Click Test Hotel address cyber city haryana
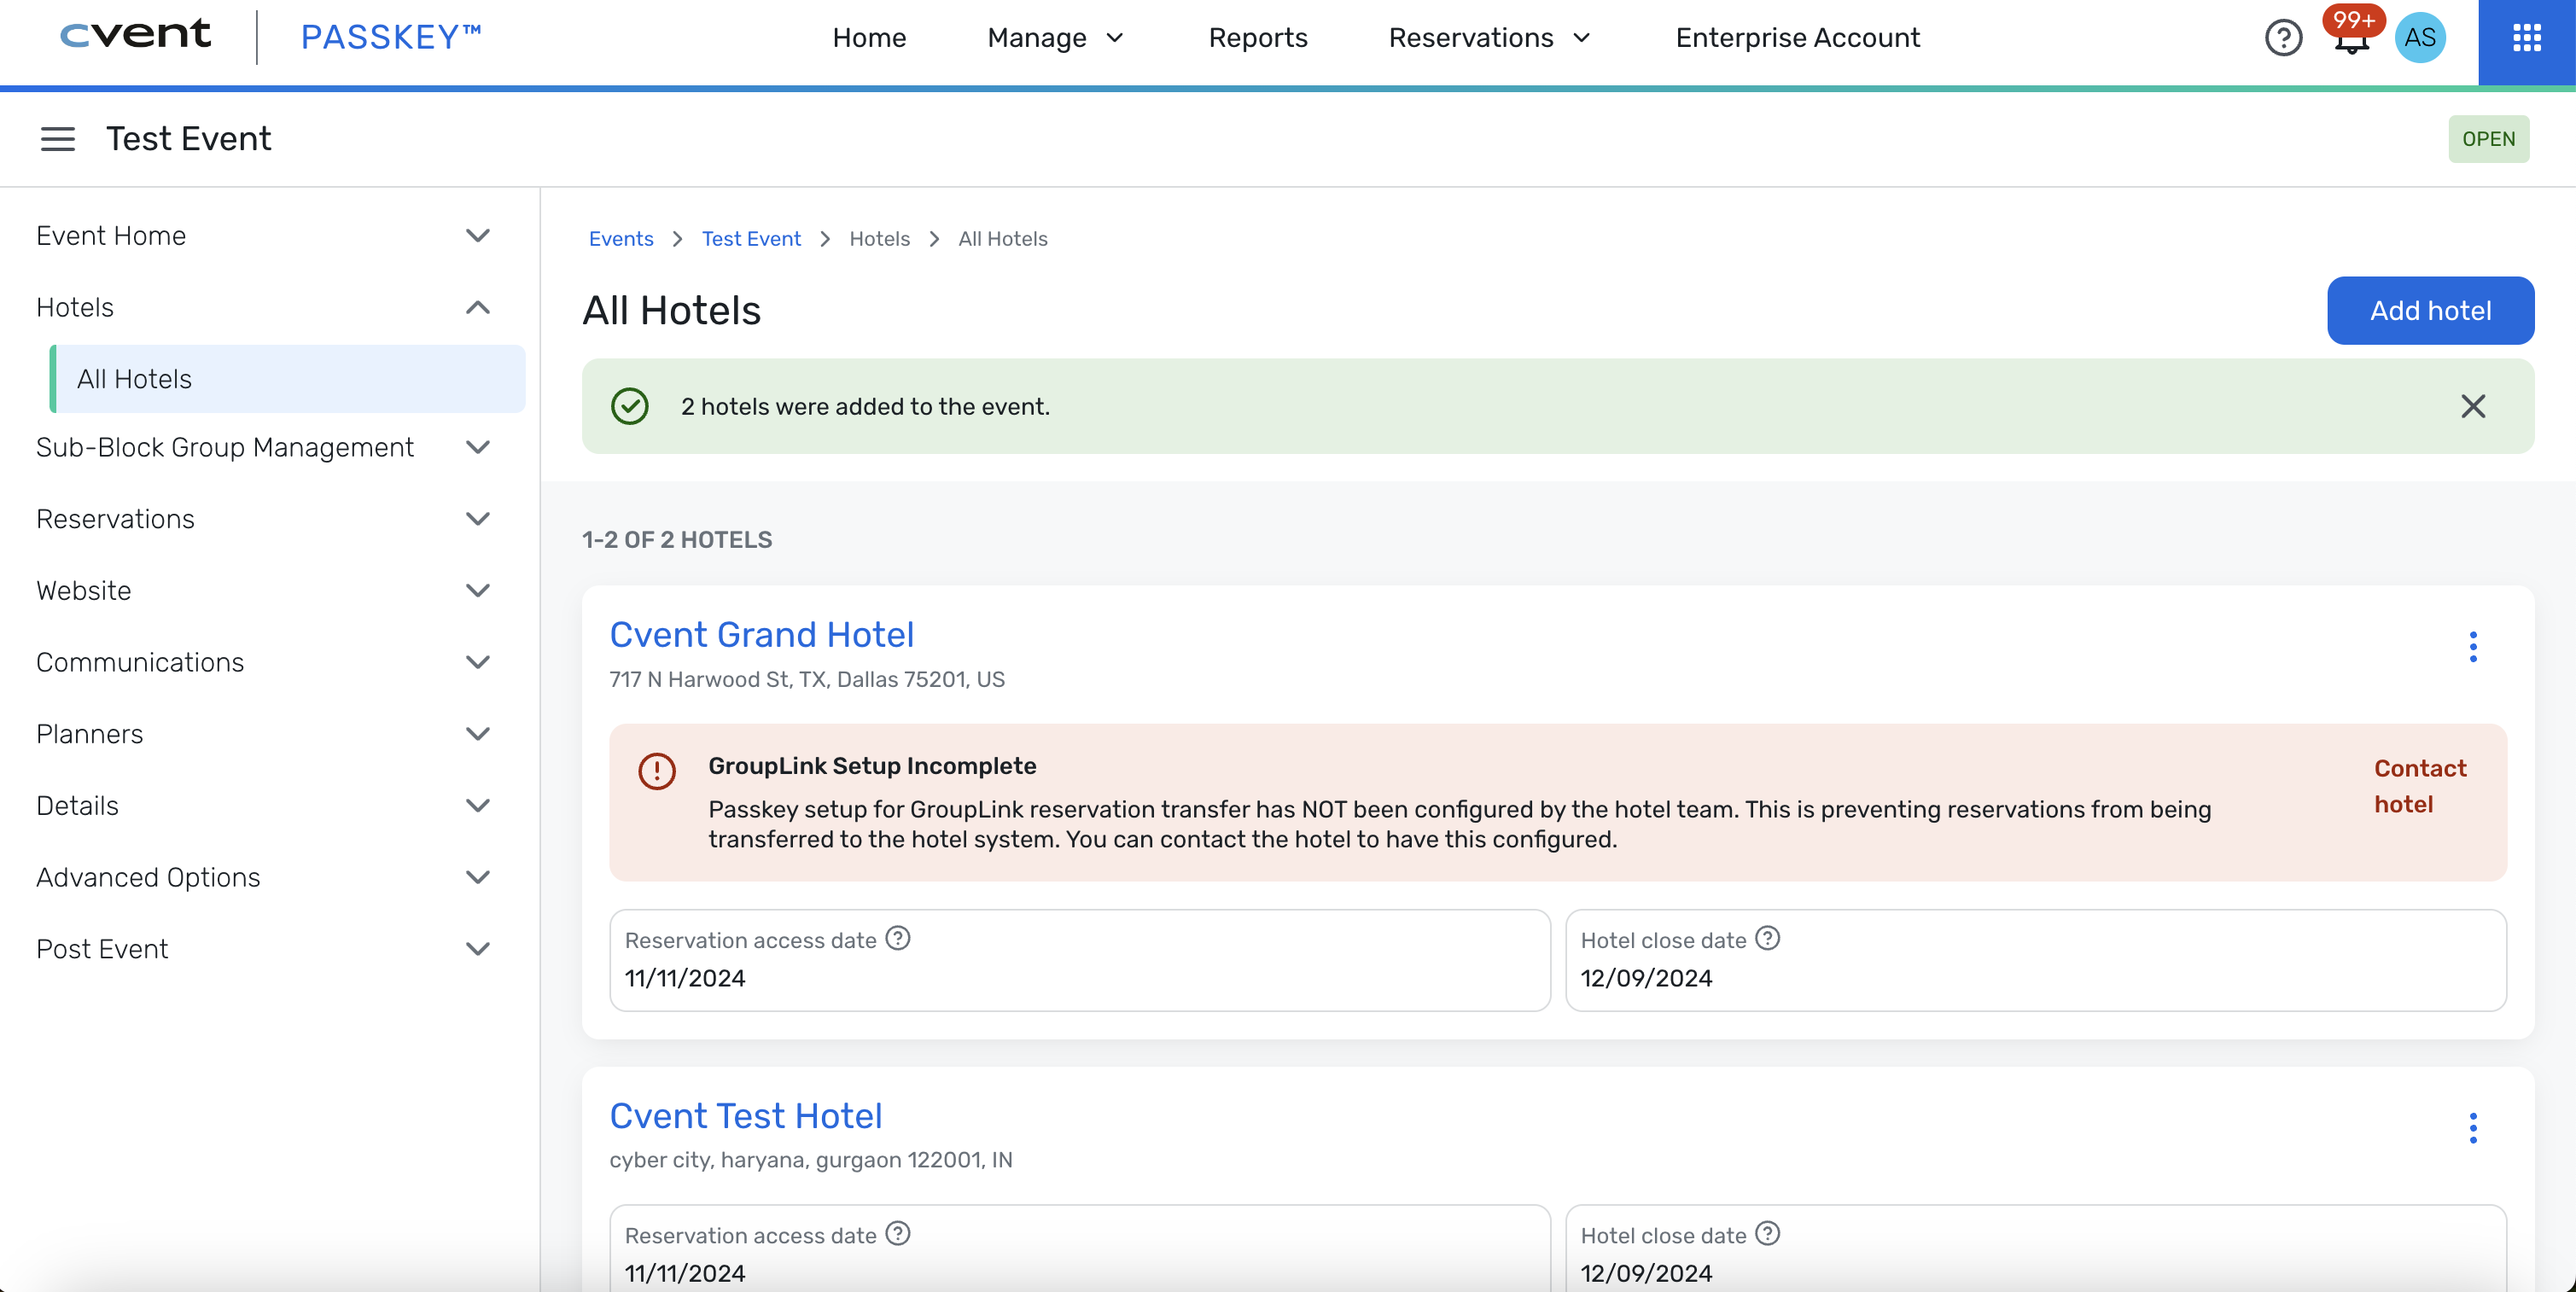Screen dimensions: 2576x1292 click(x=811, y=1160)
